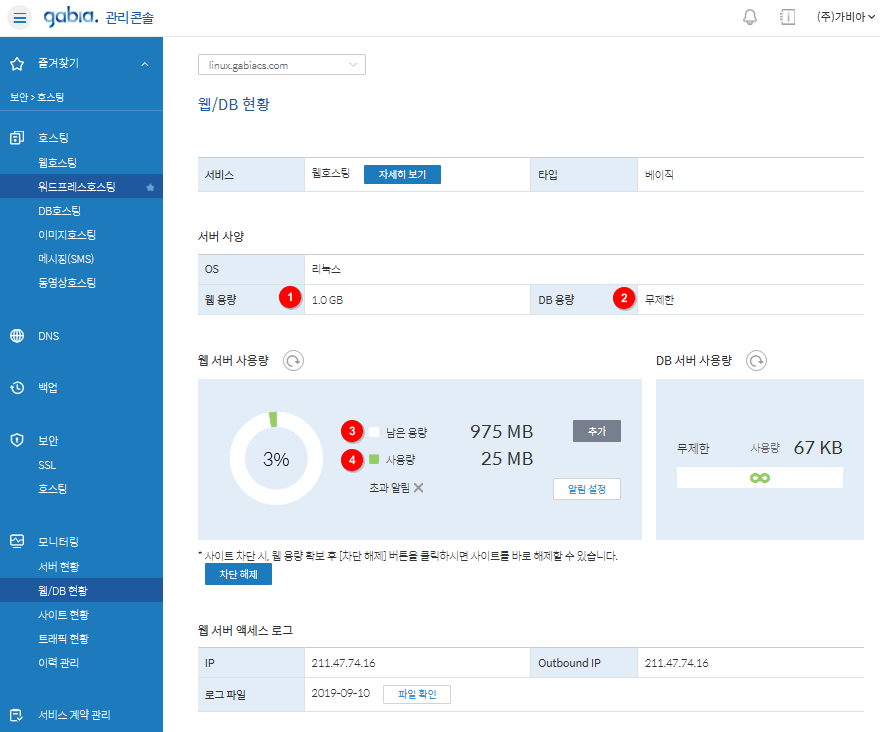The height and width of the screenshot is (732, 880).
Task: Click the X next to 초과 알림
Action: 418,488
